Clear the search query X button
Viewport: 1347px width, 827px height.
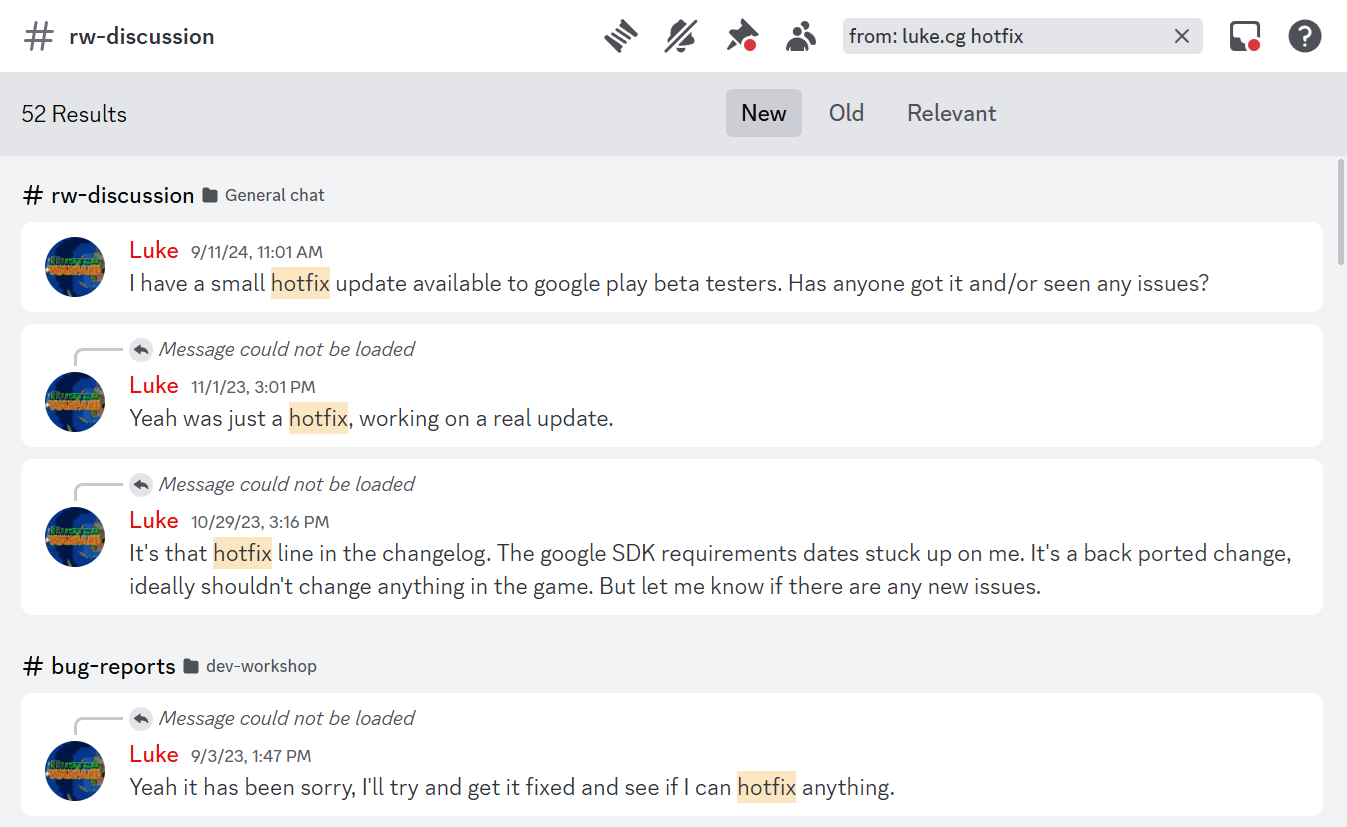[1182, 36]
